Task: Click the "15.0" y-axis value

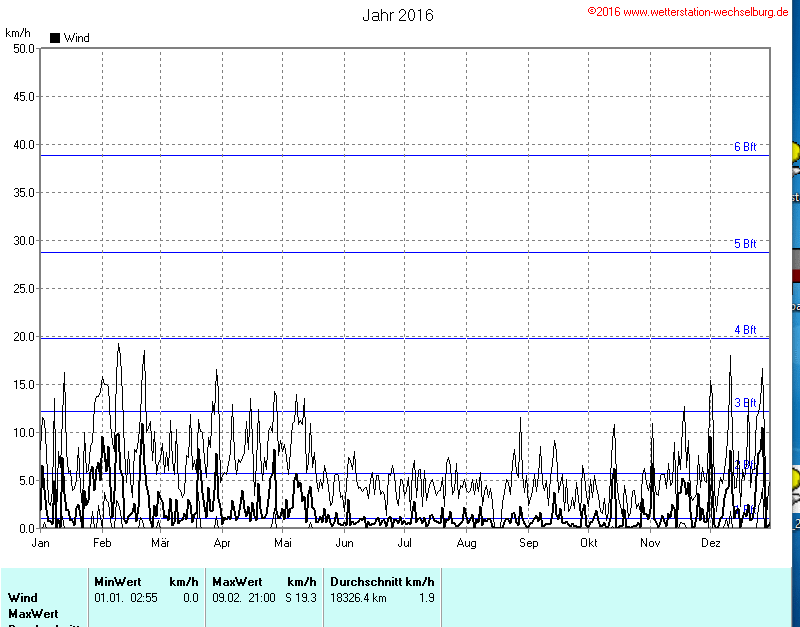Action: (x=24, y=385)
